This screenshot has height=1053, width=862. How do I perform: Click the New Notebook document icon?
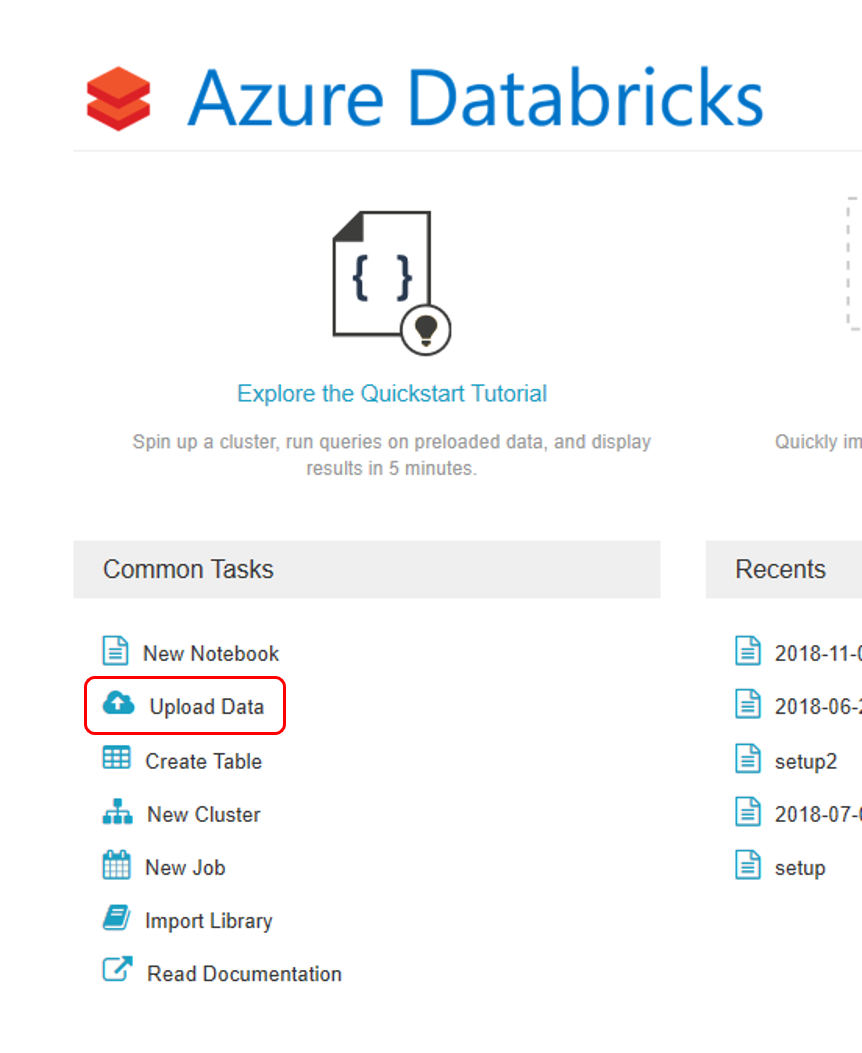click(x=116, y=651)
